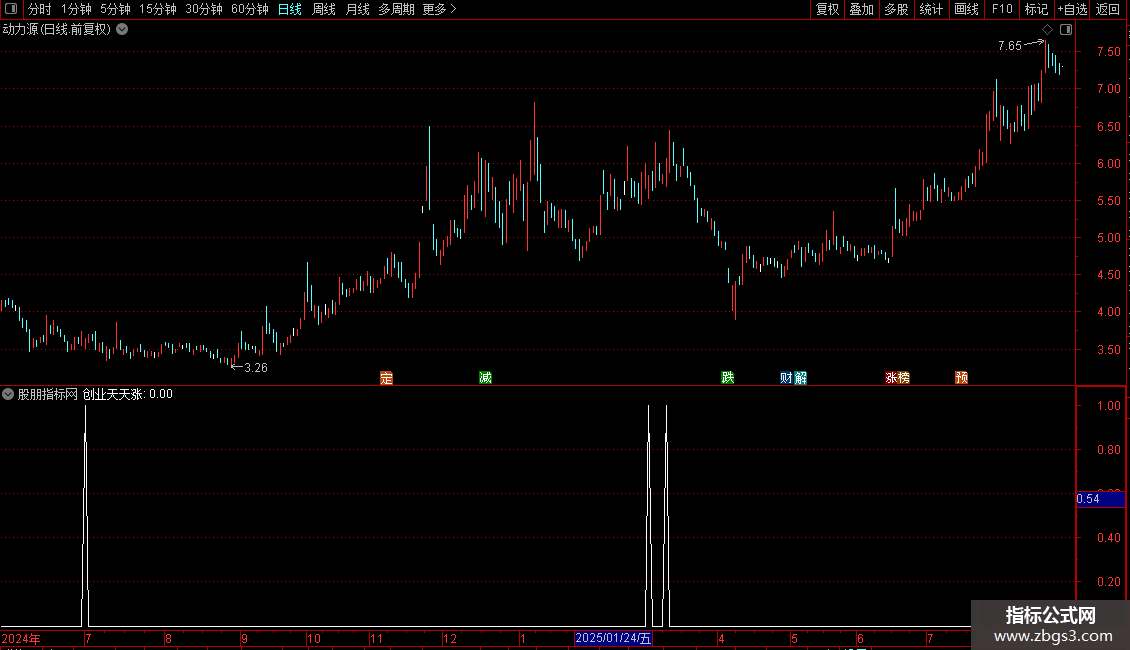Click 返回 to go back
1130x650 pixels.
point(1108,9)
